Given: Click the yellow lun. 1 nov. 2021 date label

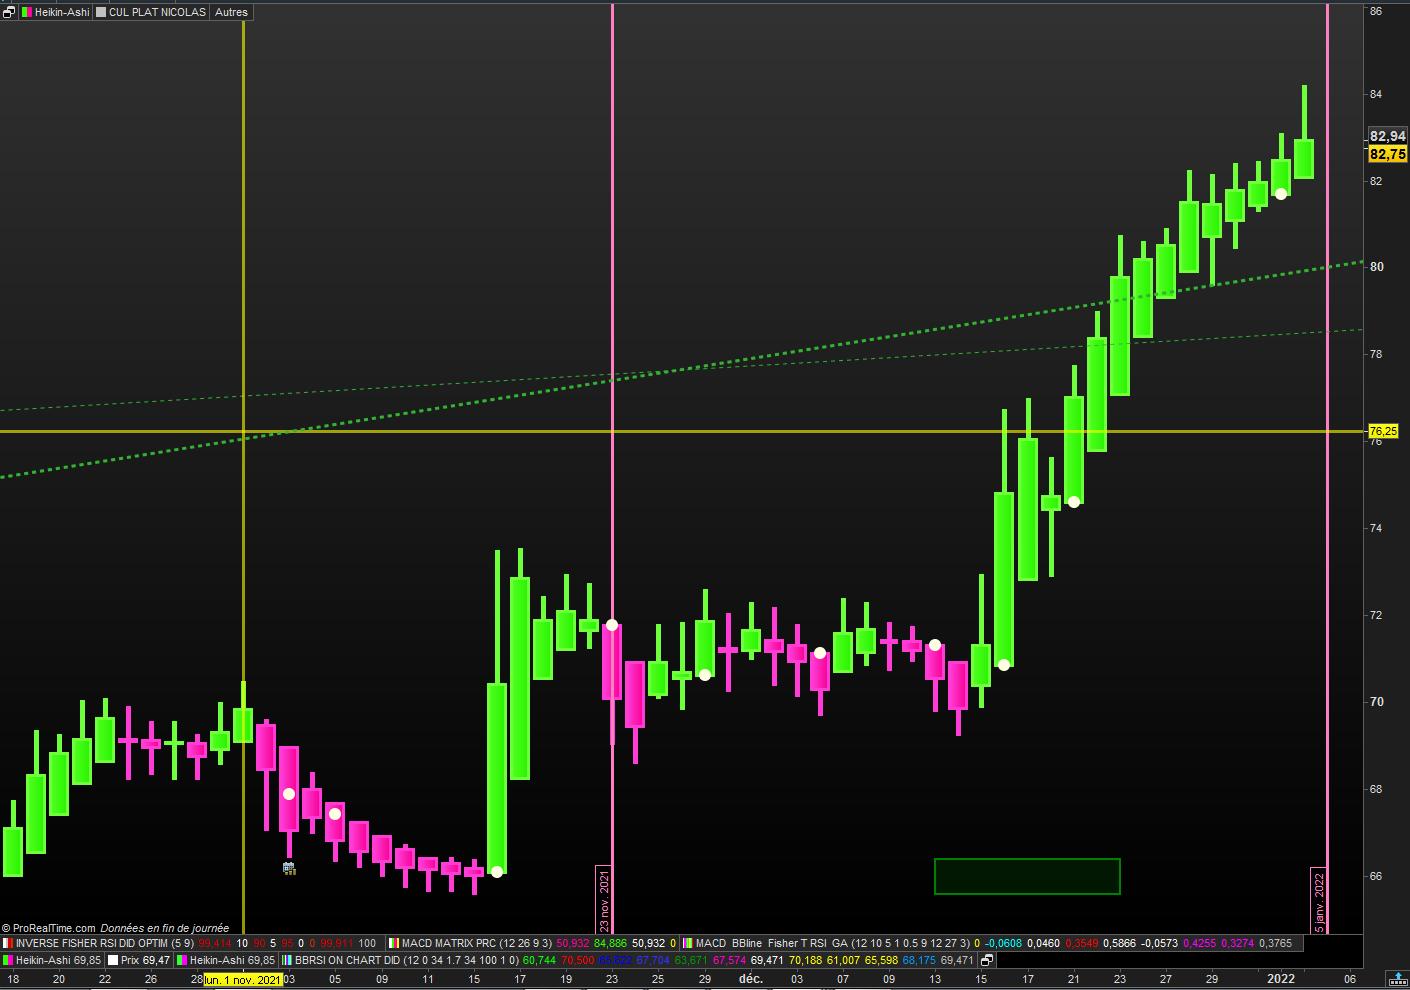Looking at the screenshot, I should 243,979.
